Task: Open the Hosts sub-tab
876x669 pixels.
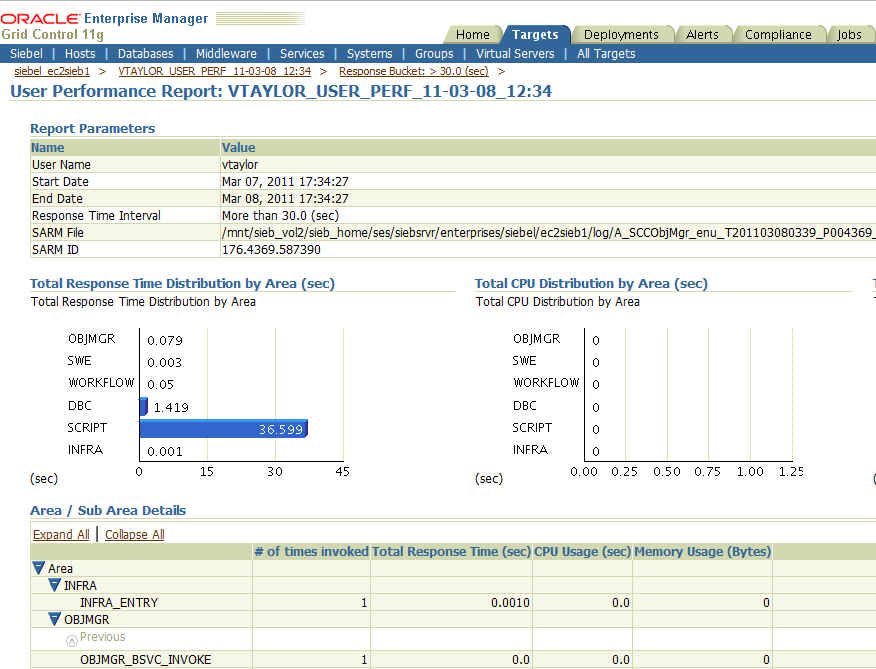Action: (80, 54)
